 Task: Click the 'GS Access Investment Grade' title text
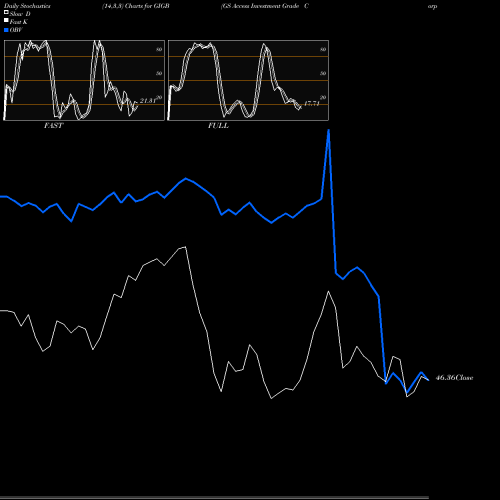(260, 6)
